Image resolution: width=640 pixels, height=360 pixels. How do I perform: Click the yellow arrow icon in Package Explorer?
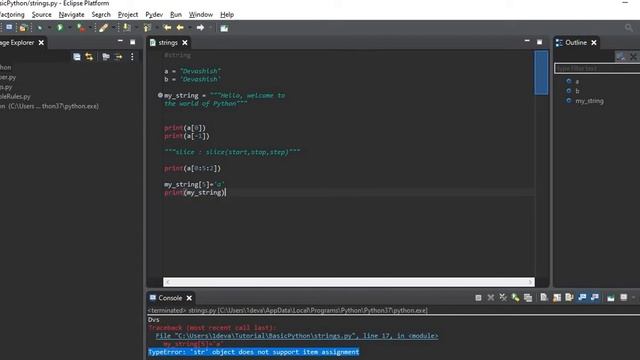(x=118, y=57)
